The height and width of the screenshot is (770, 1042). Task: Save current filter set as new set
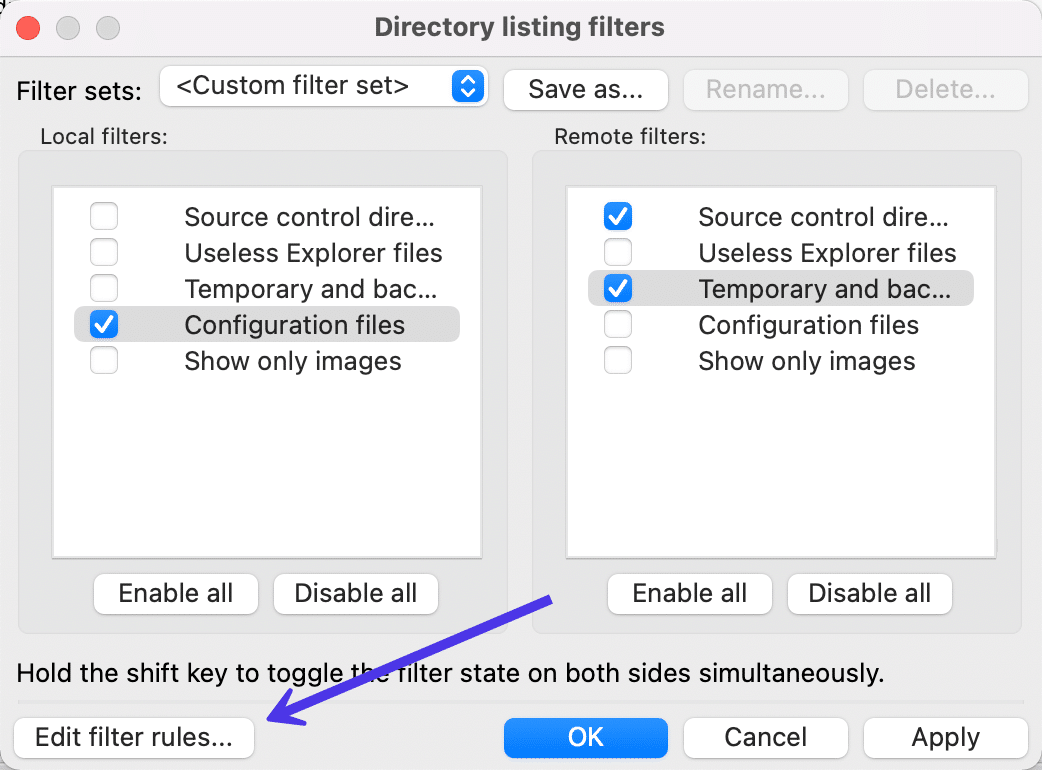pos(585,90)
